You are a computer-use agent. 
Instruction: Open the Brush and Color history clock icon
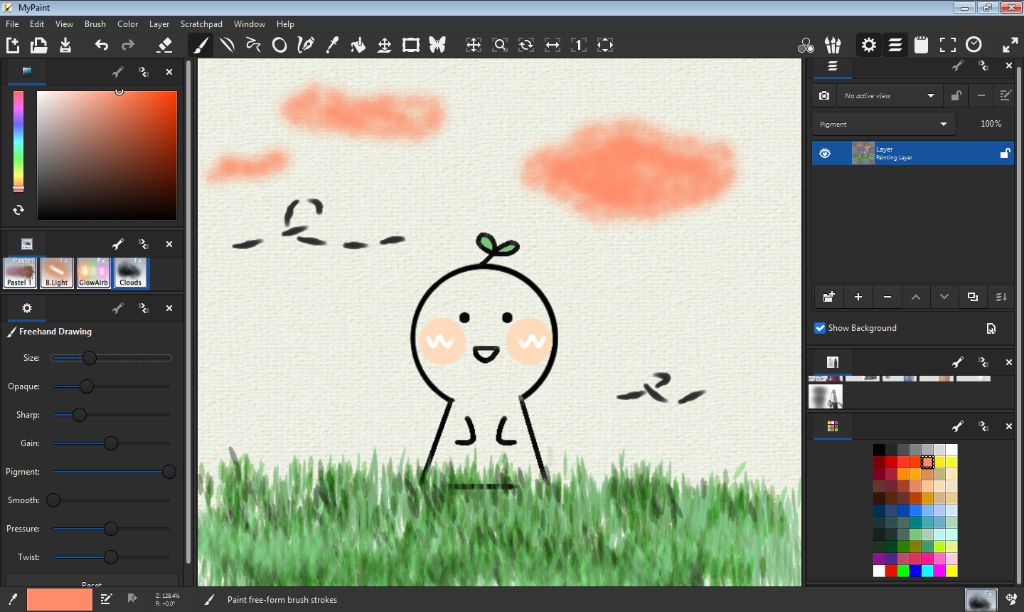point(974,45)
